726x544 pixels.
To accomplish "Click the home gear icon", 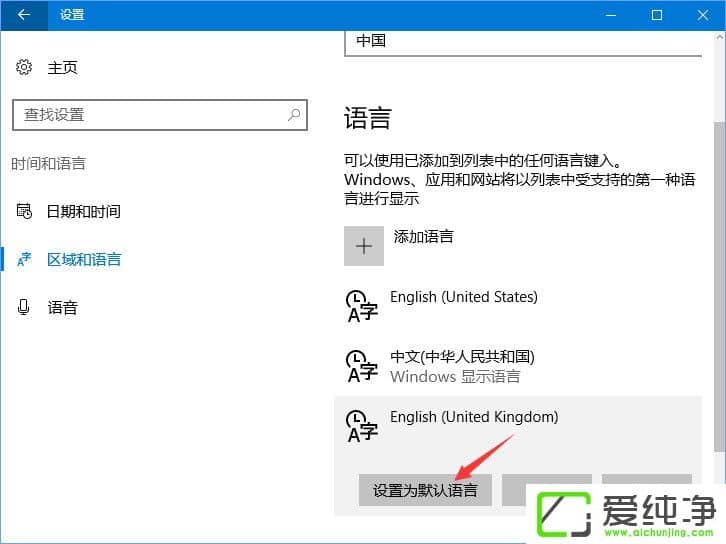I will coord(24,67).
